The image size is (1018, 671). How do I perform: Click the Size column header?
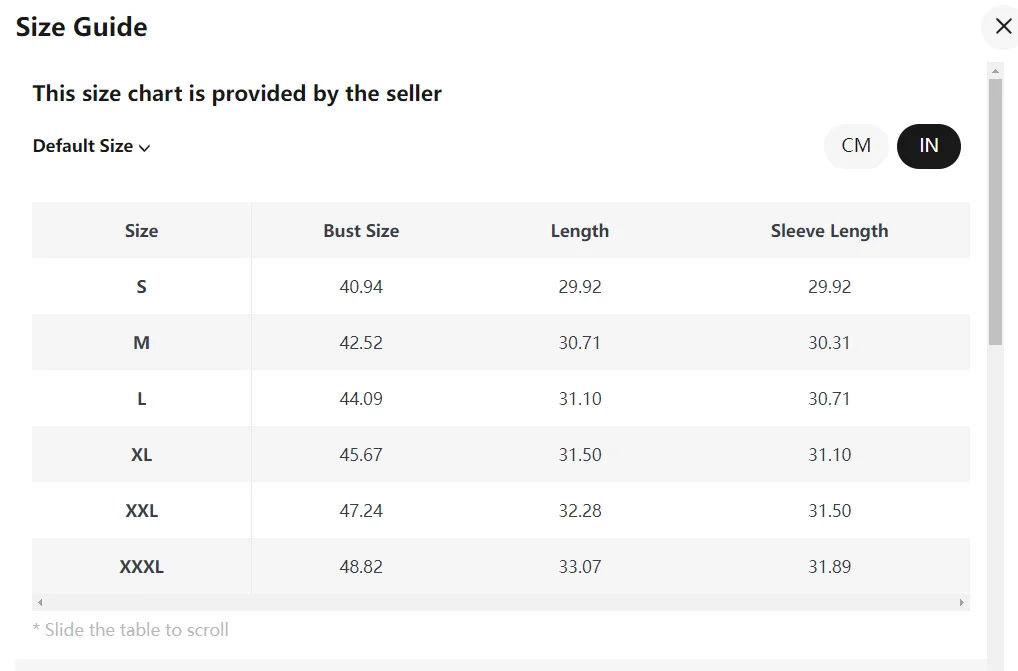(x=141, y=231)
